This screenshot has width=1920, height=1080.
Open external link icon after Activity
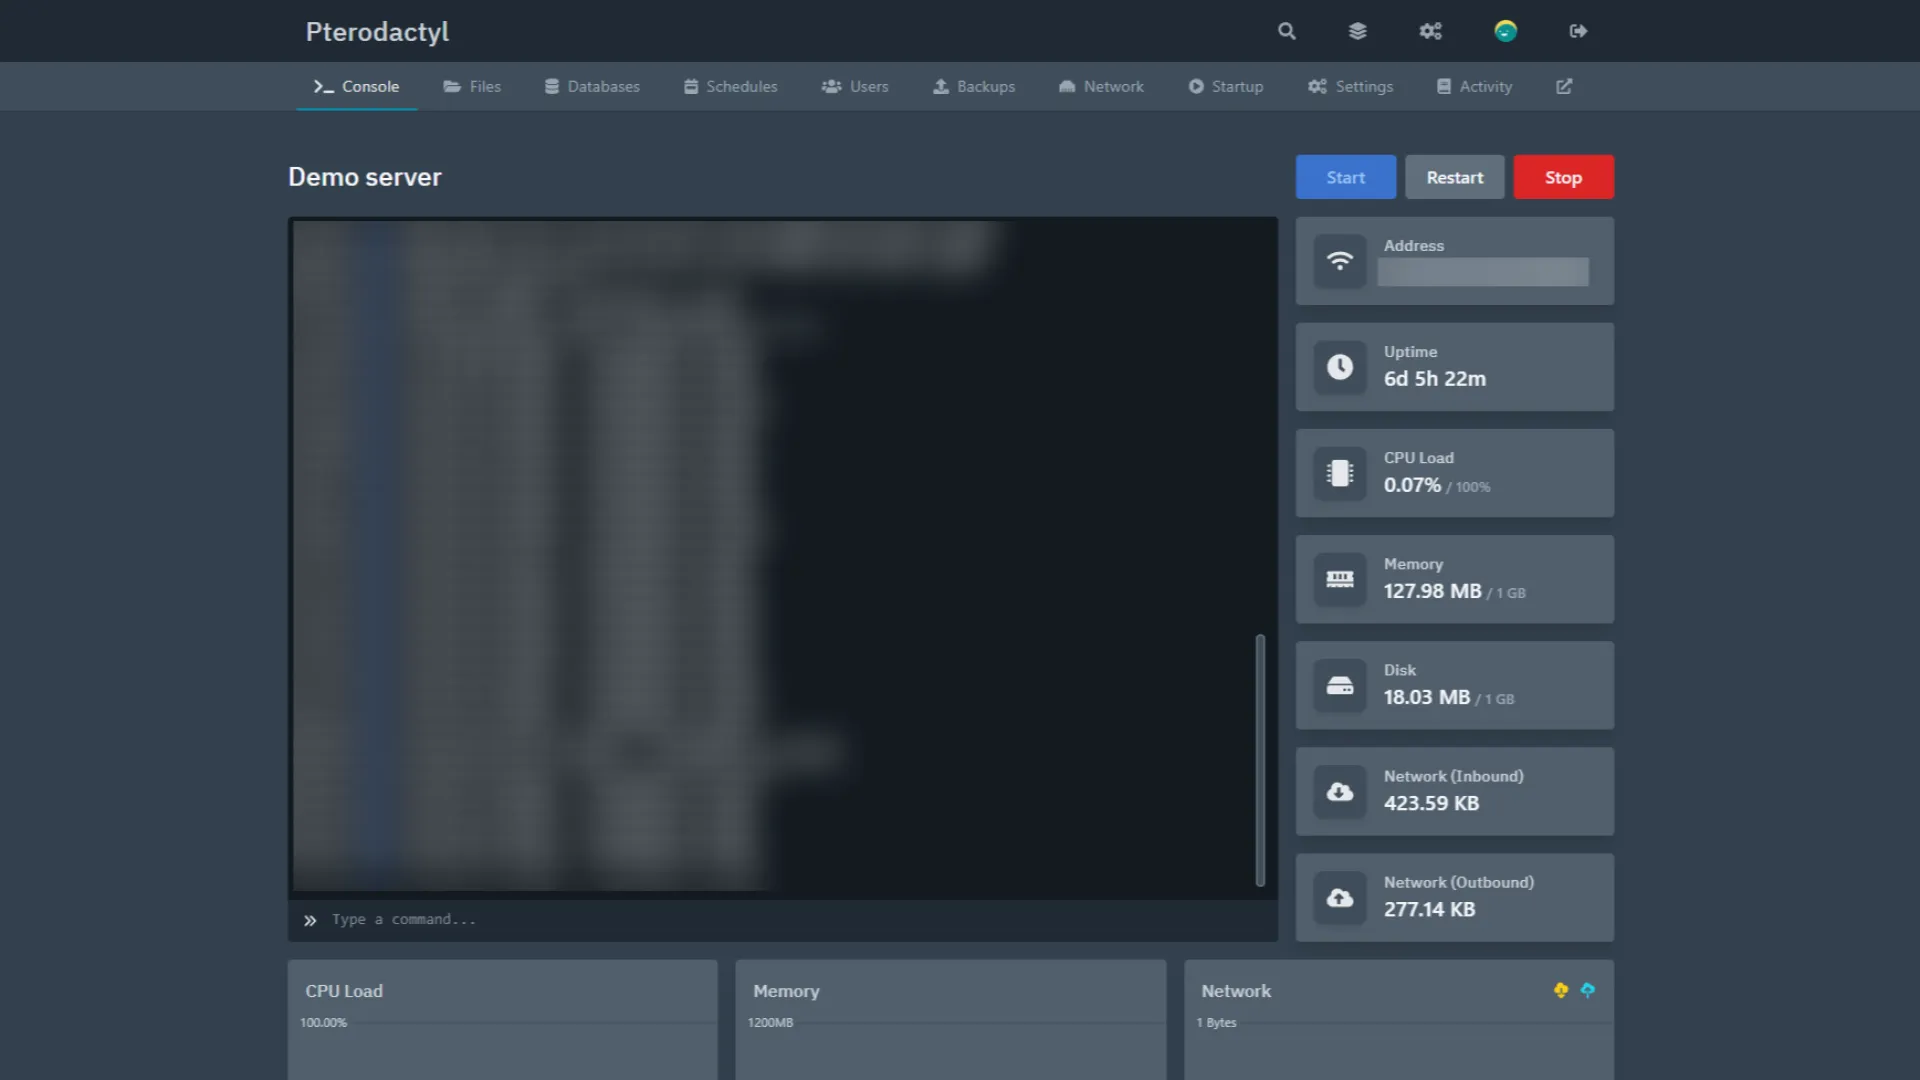coord(1564,87)
